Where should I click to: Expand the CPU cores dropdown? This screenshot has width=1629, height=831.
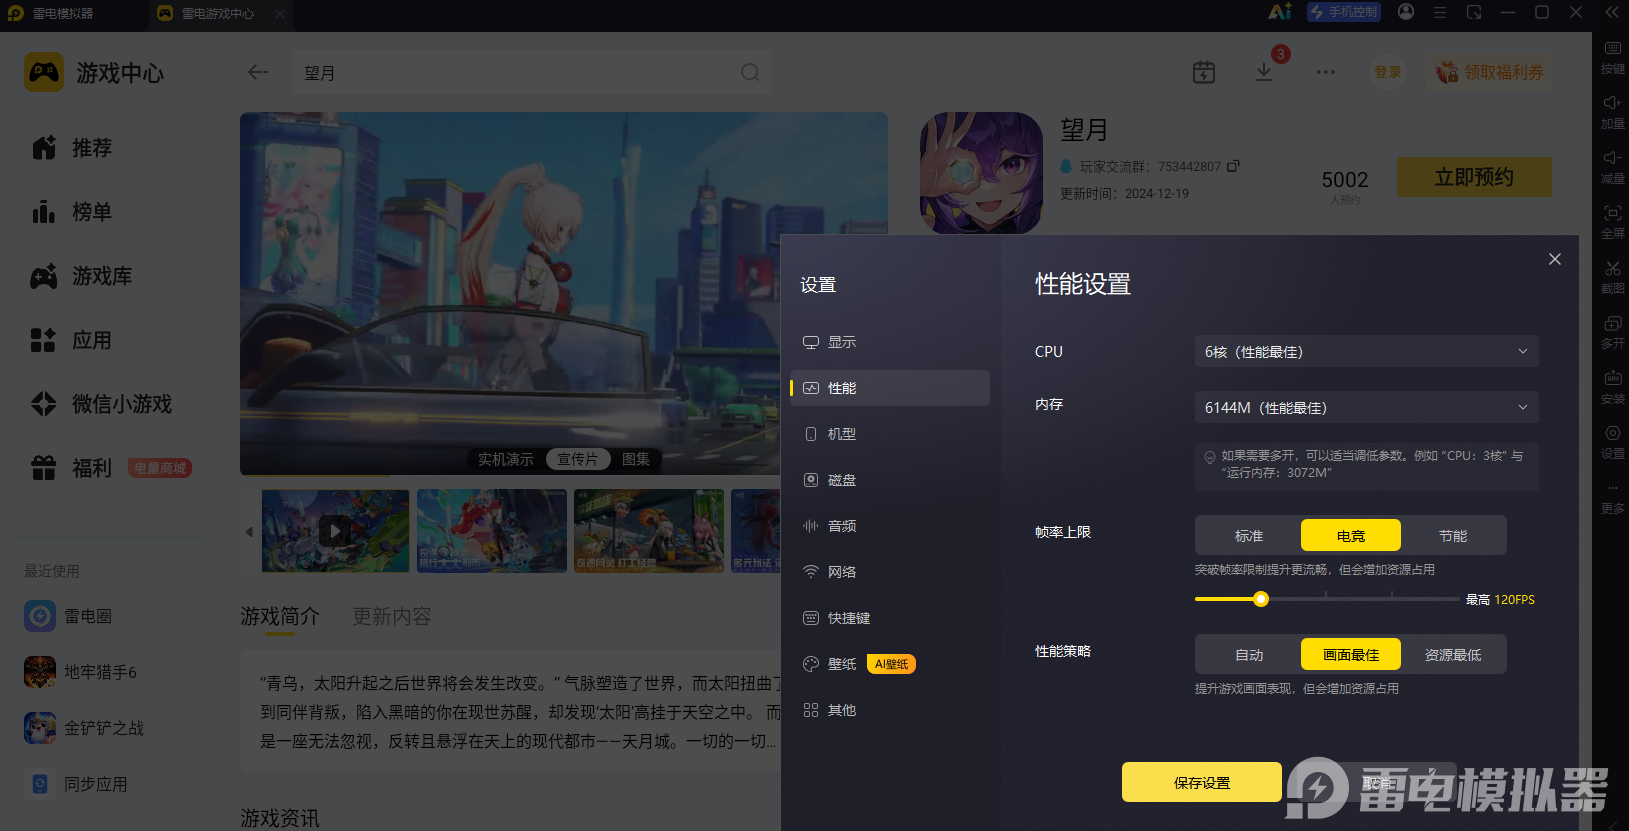pyautogui.click(x=1366, y=352)
